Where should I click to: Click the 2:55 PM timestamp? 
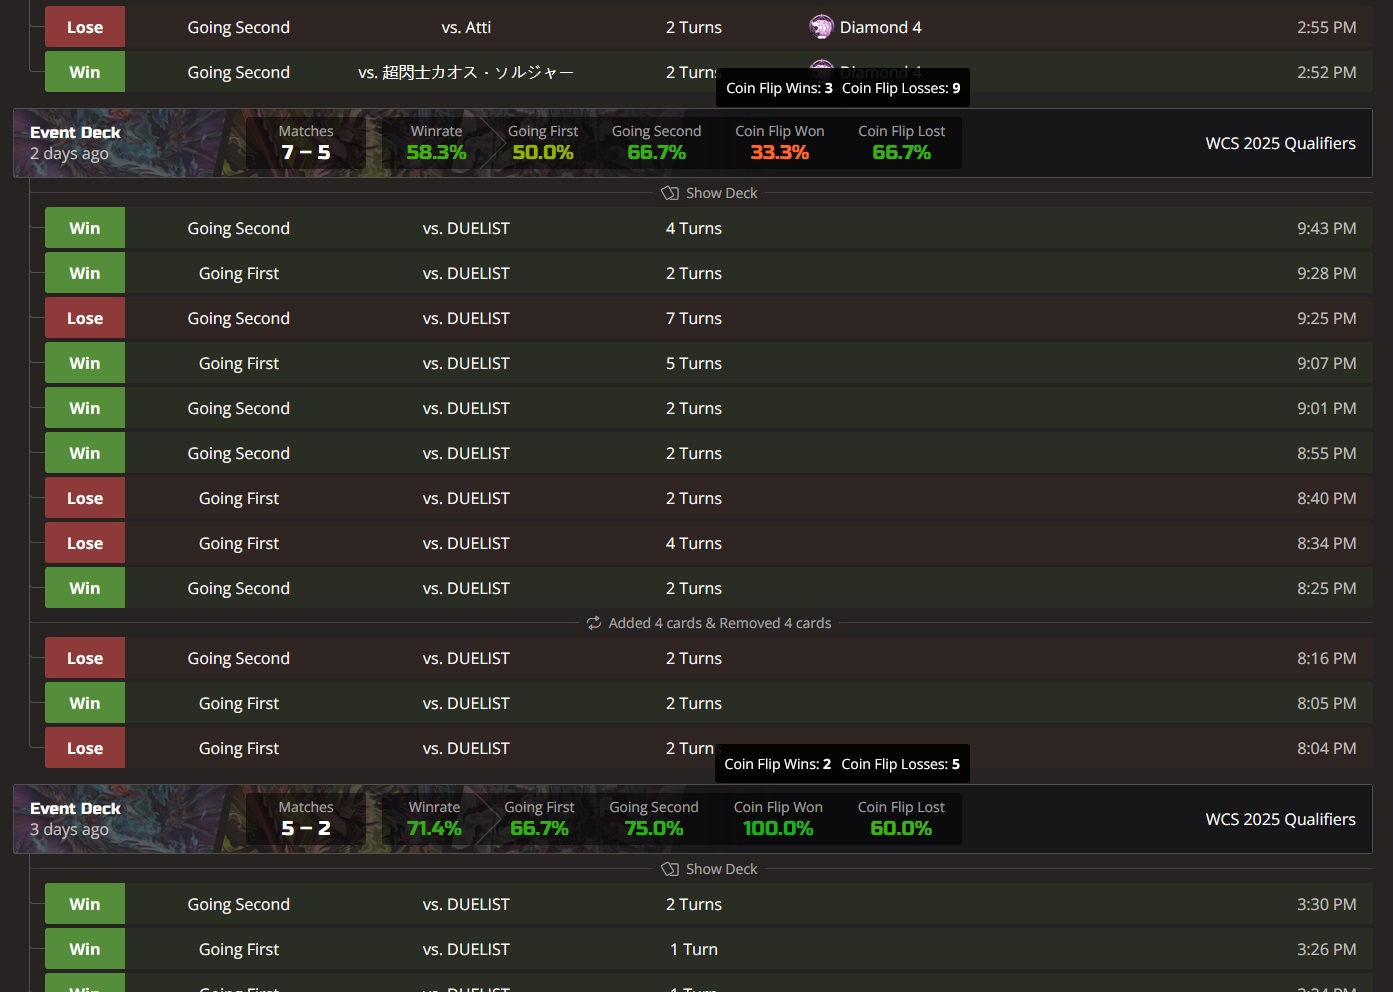(x=1326, y=27)
